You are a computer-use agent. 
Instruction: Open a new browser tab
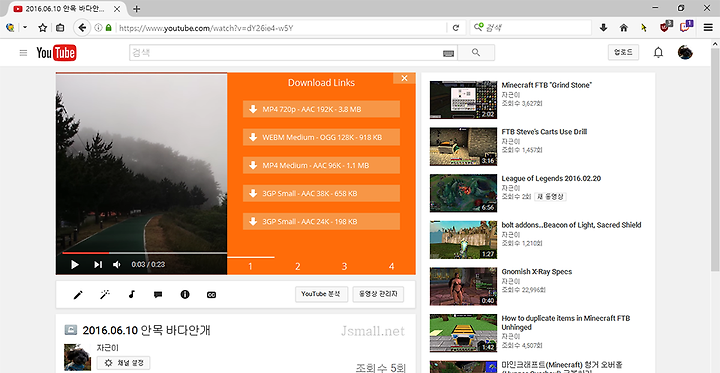136,9
